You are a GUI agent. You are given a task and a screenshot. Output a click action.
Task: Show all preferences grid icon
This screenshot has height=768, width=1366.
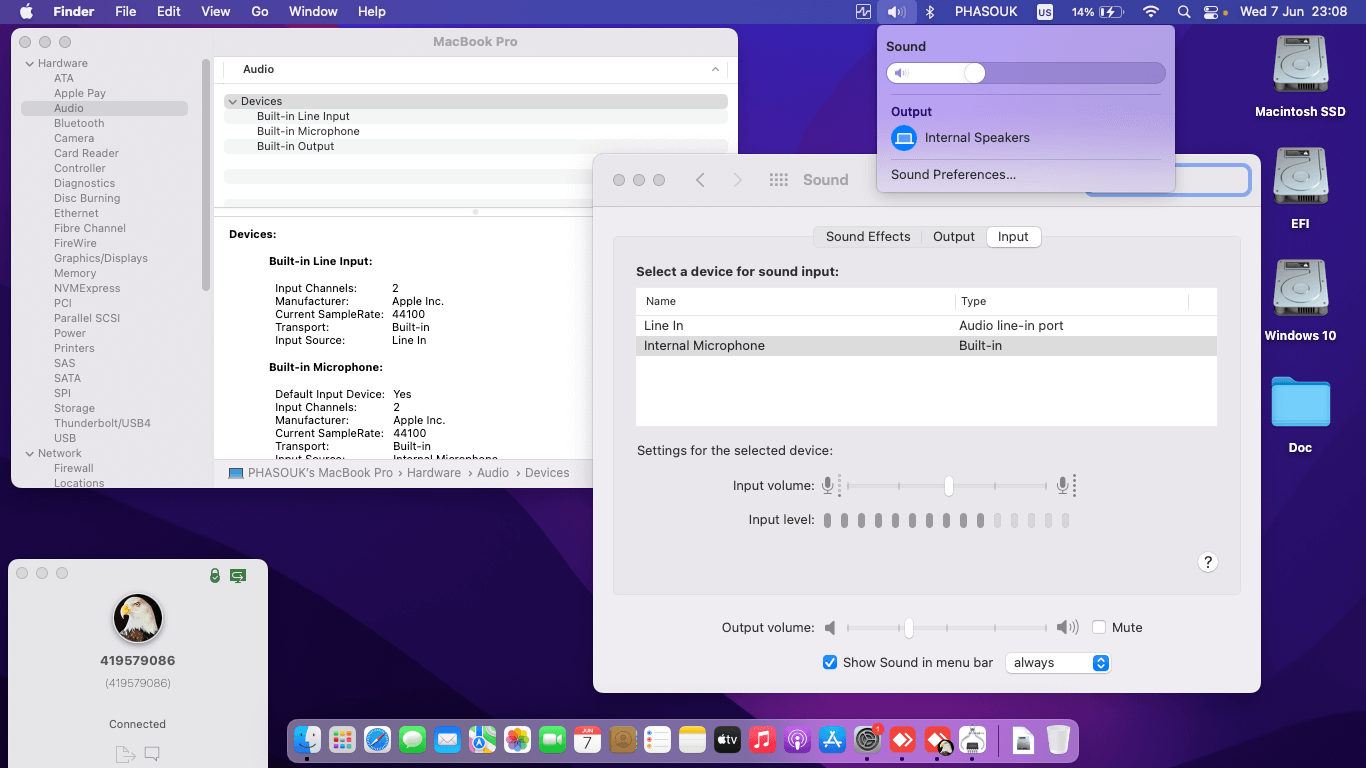pyautogui.click(x=779, y=180)
